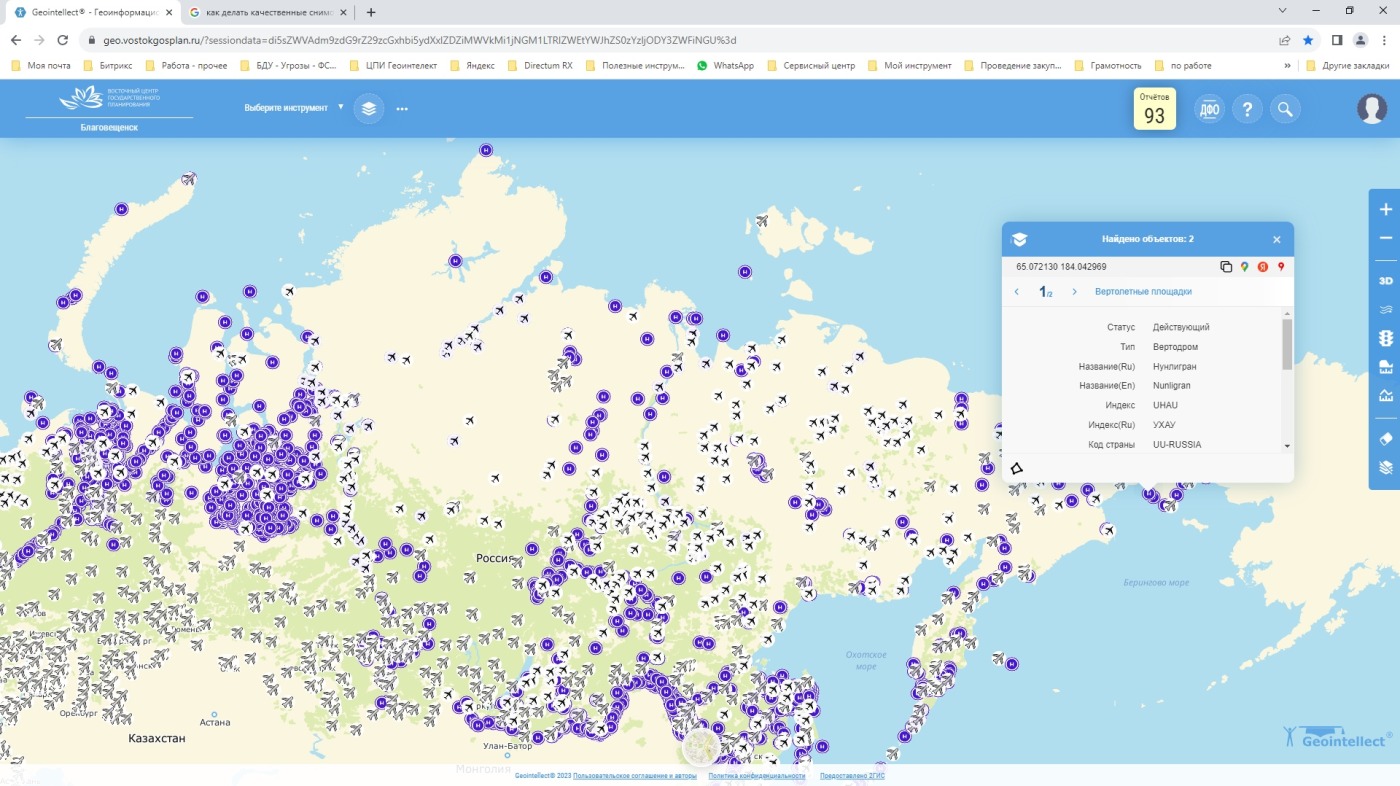The height and width of the screenshot is (786, 1400).
Task: Click the browser back arrow
Action: click(x=15, y=40)
